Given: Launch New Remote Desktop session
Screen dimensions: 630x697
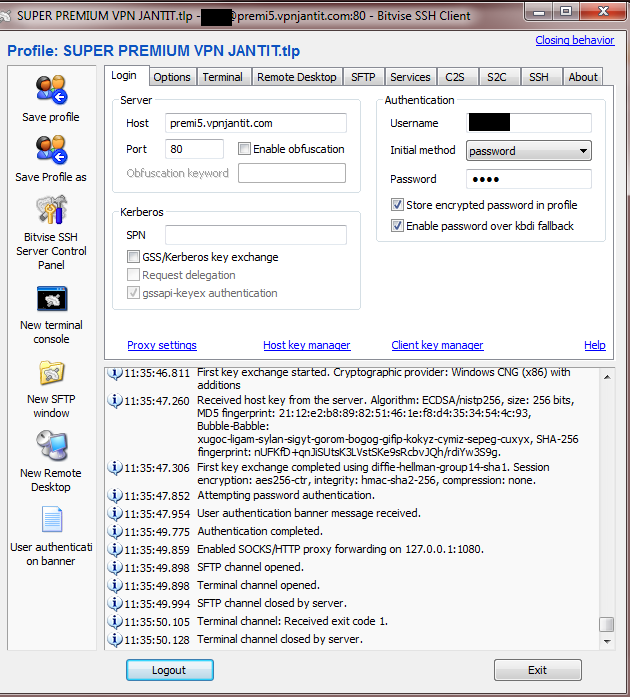Looking at the screenshot, I should 52,445.
